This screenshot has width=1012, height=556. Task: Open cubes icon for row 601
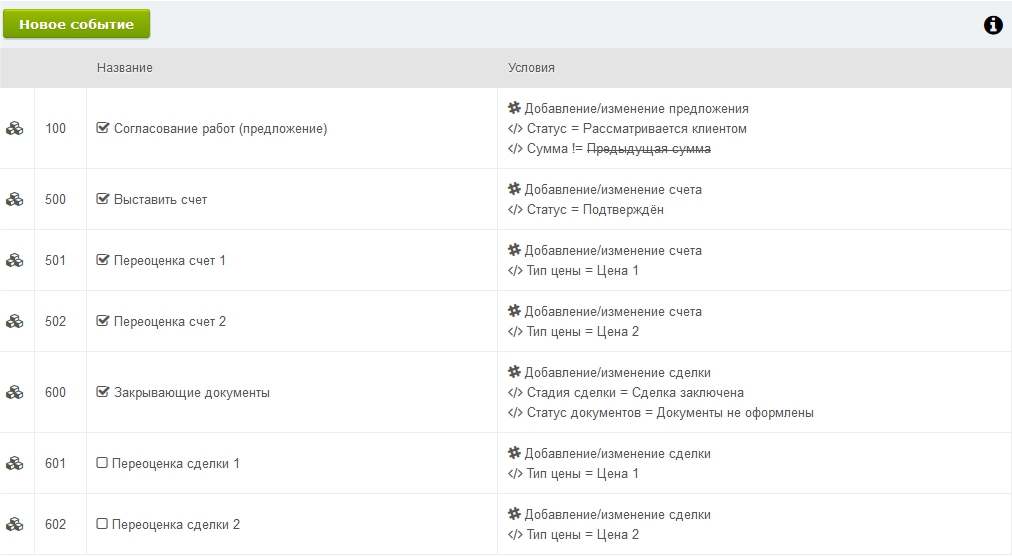15,463
